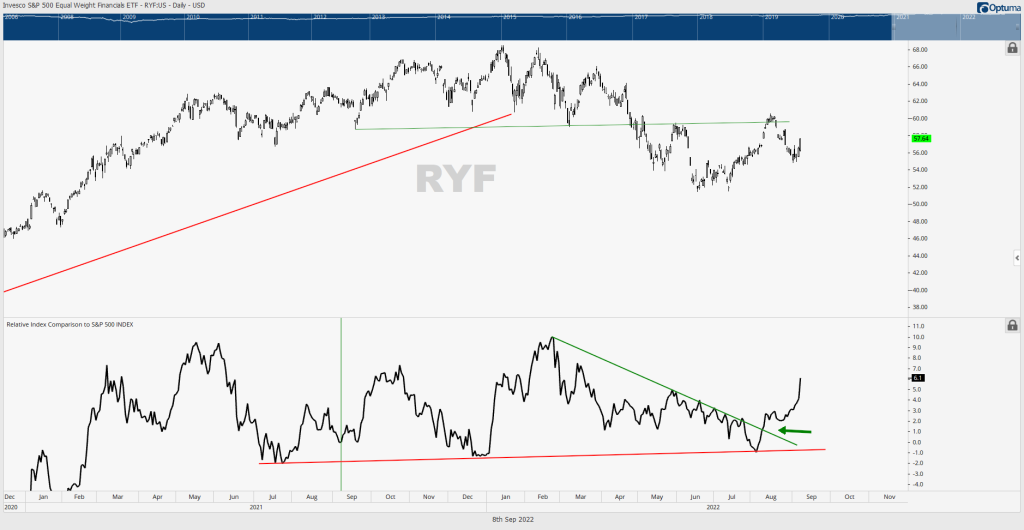Click the 6.1 relative value tag
The image size is (1024, 530).
coord(916,378)
